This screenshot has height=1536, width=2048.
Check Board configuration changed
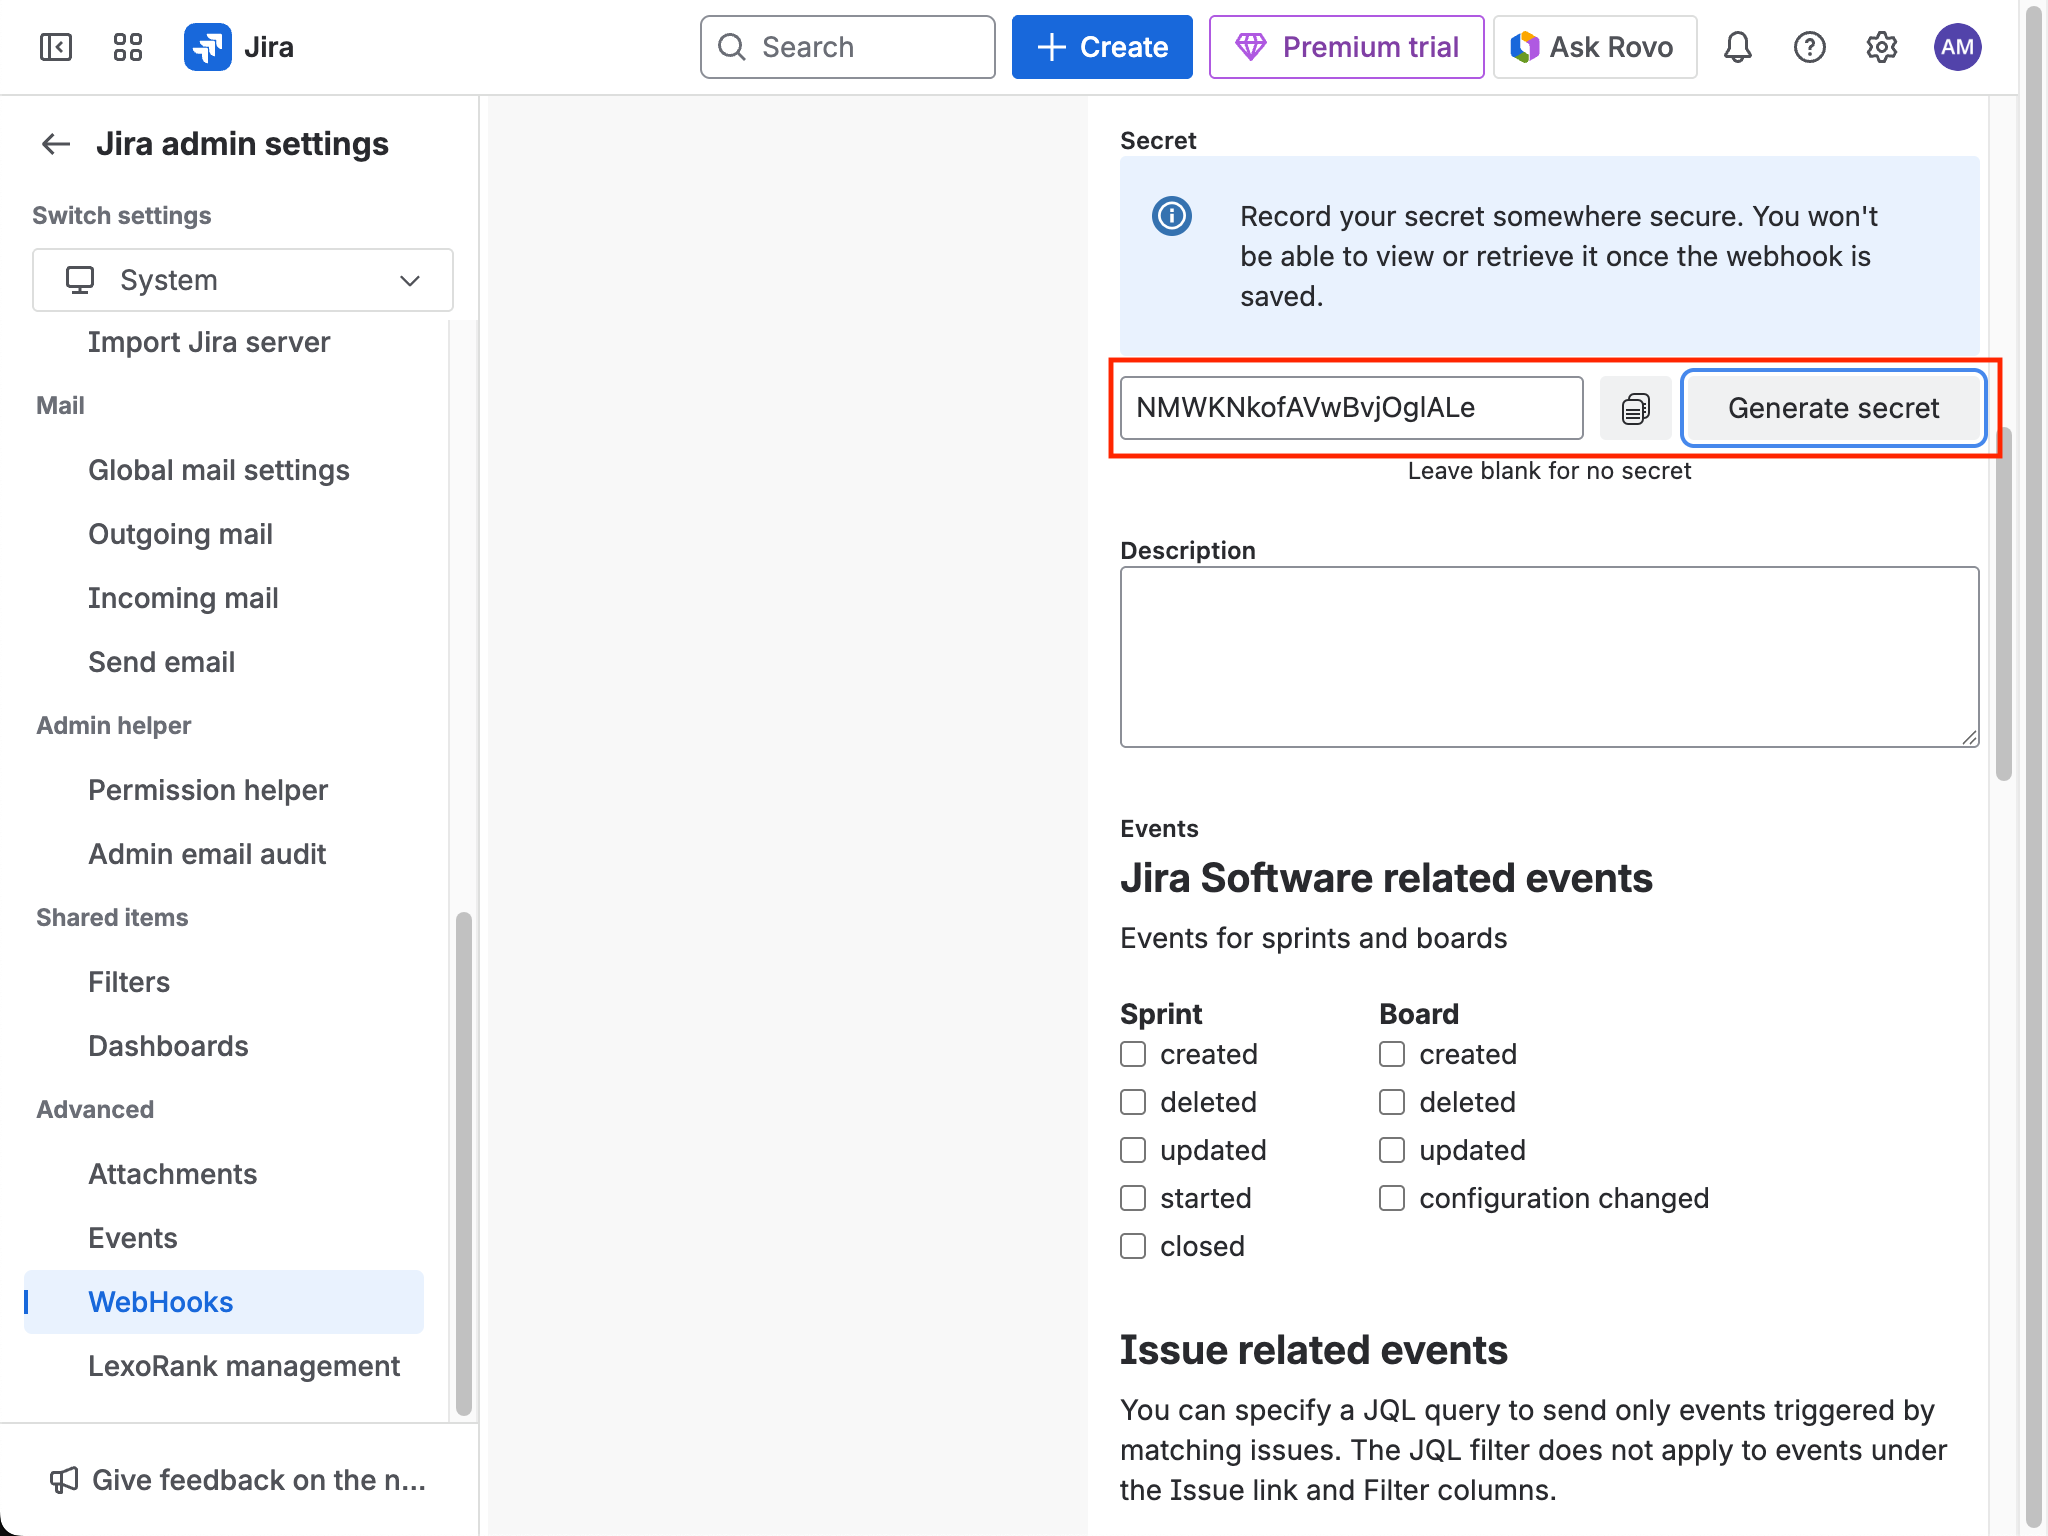1391,1197
